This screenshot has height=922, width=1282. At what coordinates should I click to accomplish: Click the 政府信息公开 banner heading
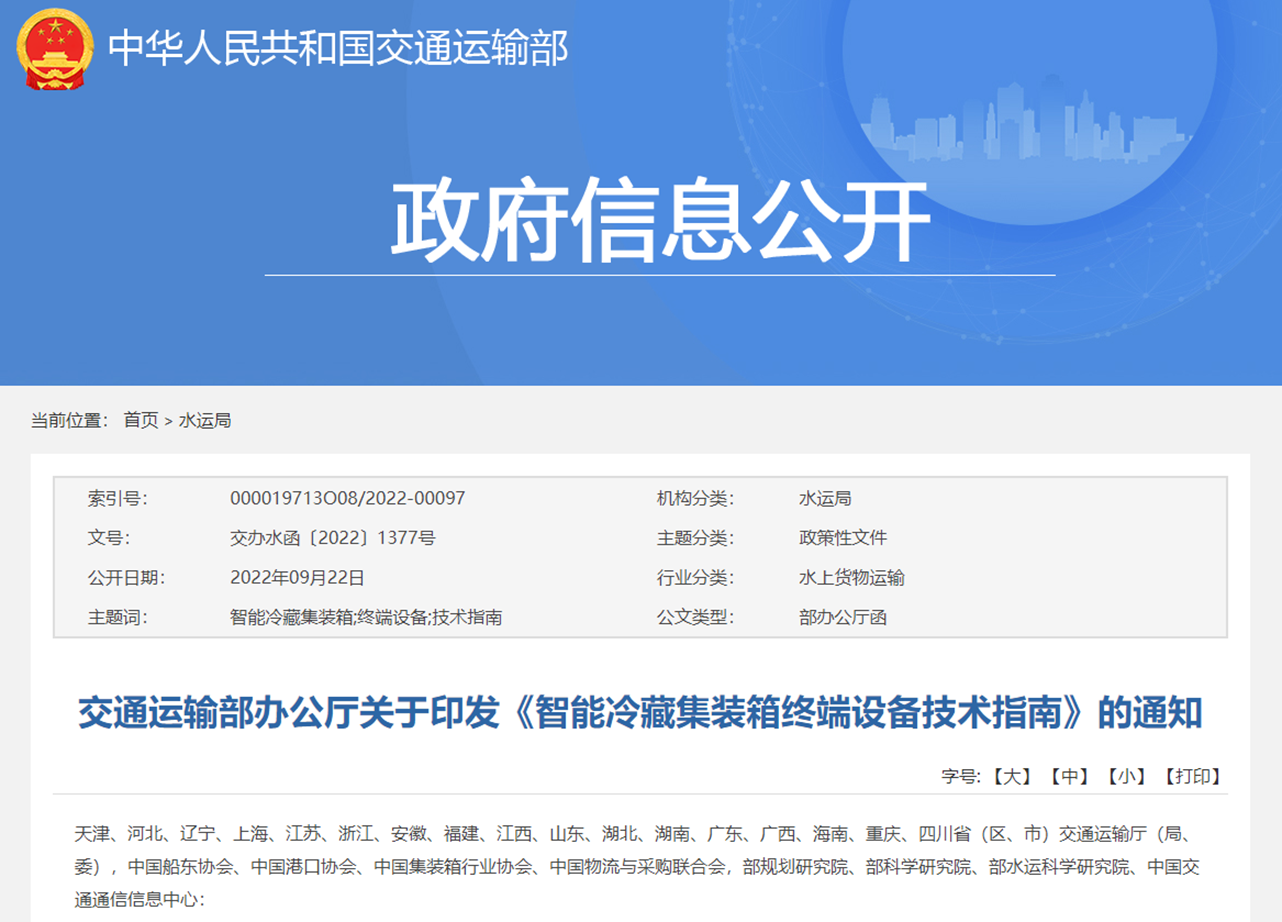point(660,220)
